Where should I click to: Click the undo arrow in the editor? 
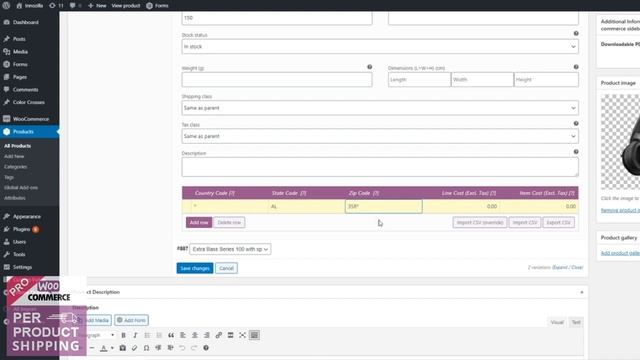(x=182, y=348)
